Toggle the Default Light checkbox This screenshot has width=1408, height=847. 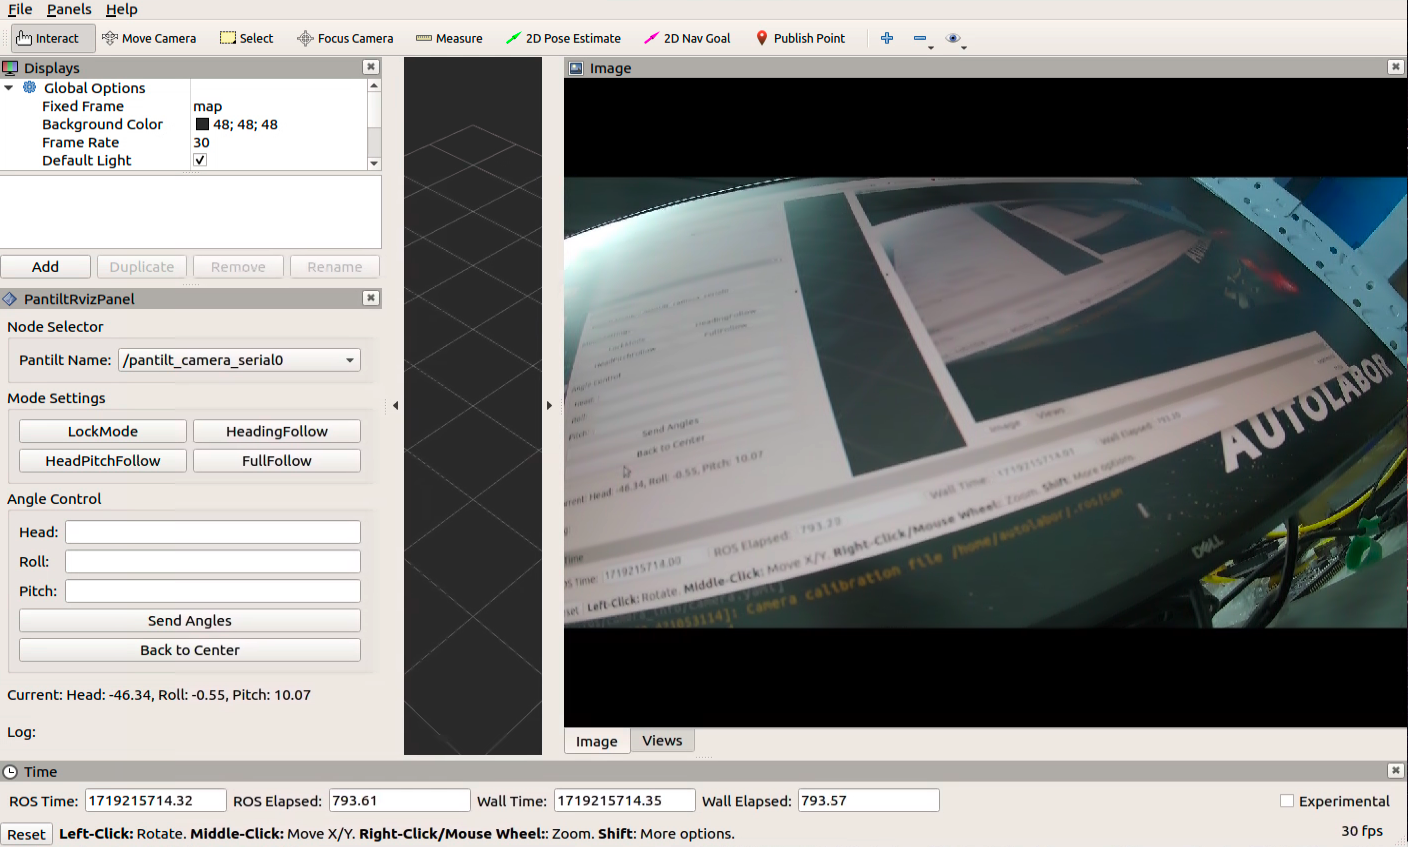point(200,160)
